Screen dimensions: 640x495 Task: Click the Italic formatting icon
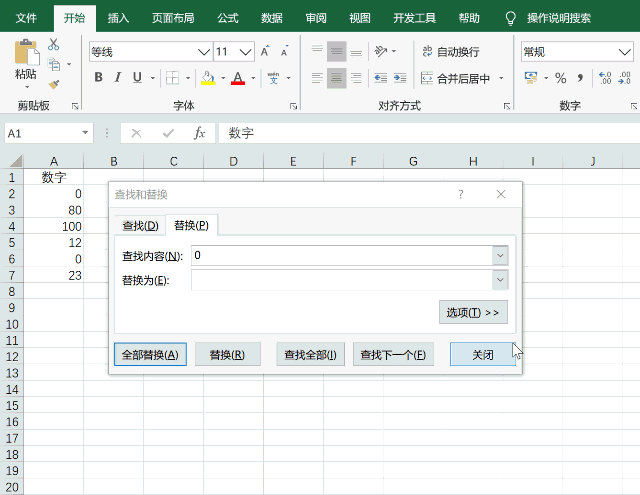118,78
